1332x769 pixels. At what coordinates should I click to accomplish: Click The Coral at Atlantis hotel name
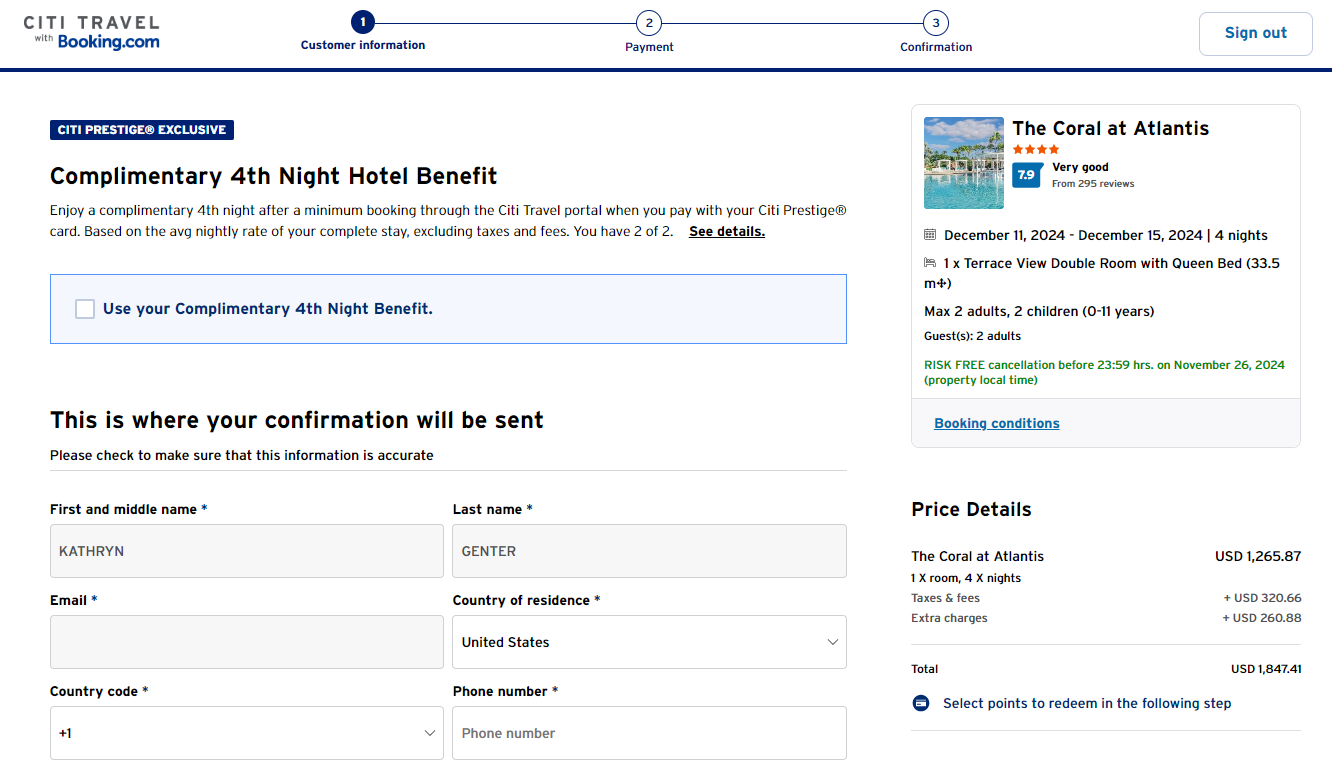click(1110, 128)
